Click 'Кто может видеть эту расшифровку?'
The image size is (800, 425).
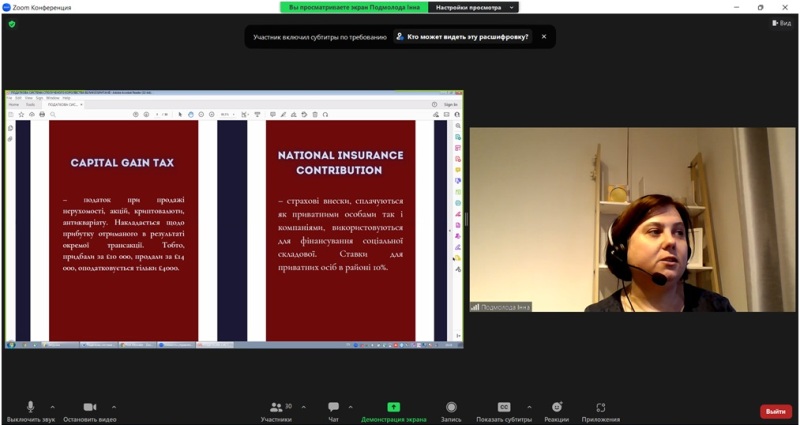[x=462, y=37]
